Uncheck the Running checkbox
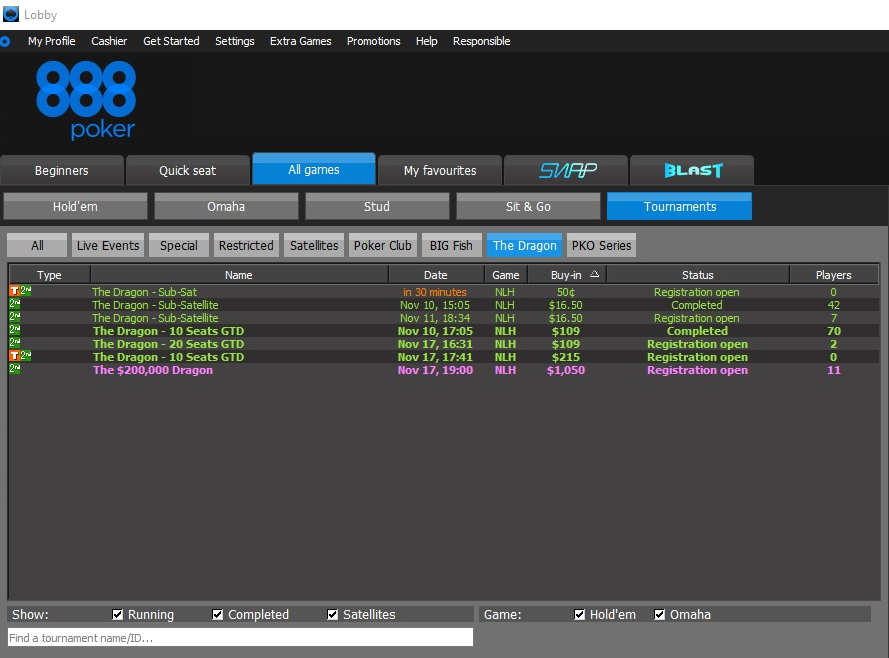 [116, 614]
